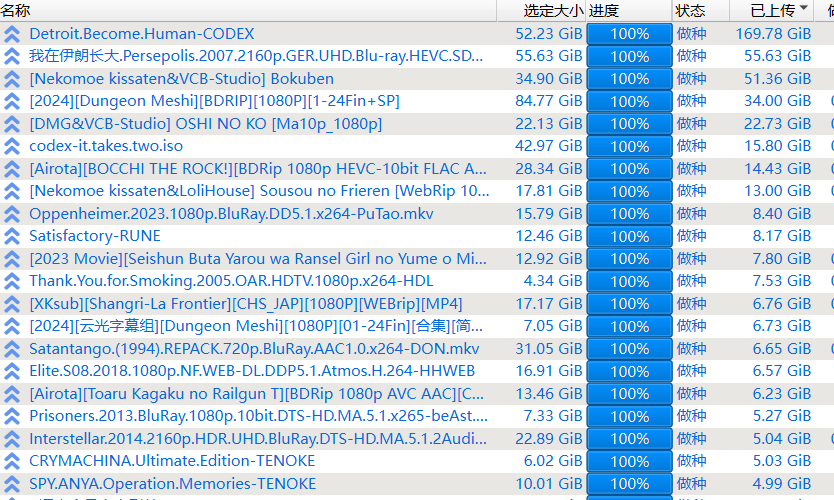Click uploaded value 7.80 GiB
This screenshot has height=500, width=834.
click(781, 259)
